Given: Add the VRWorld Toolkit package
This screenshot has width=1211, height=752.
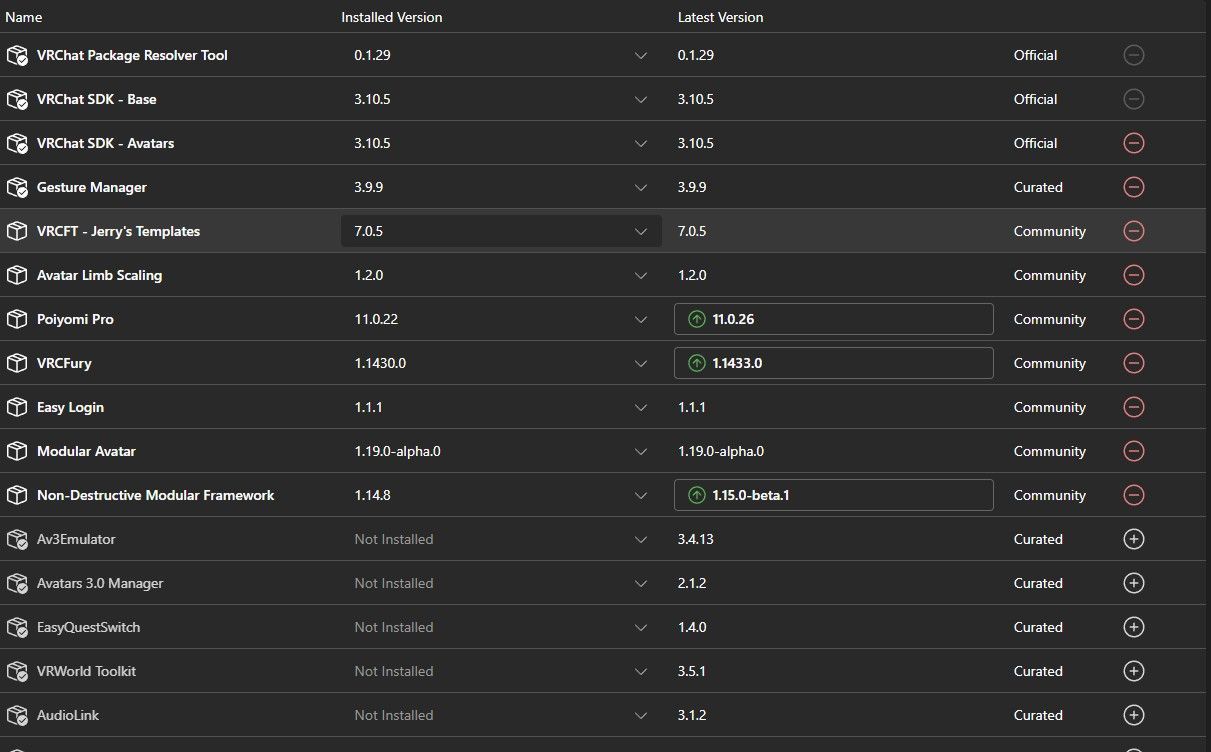Looking at the screenshot, I should point(1133,671).
